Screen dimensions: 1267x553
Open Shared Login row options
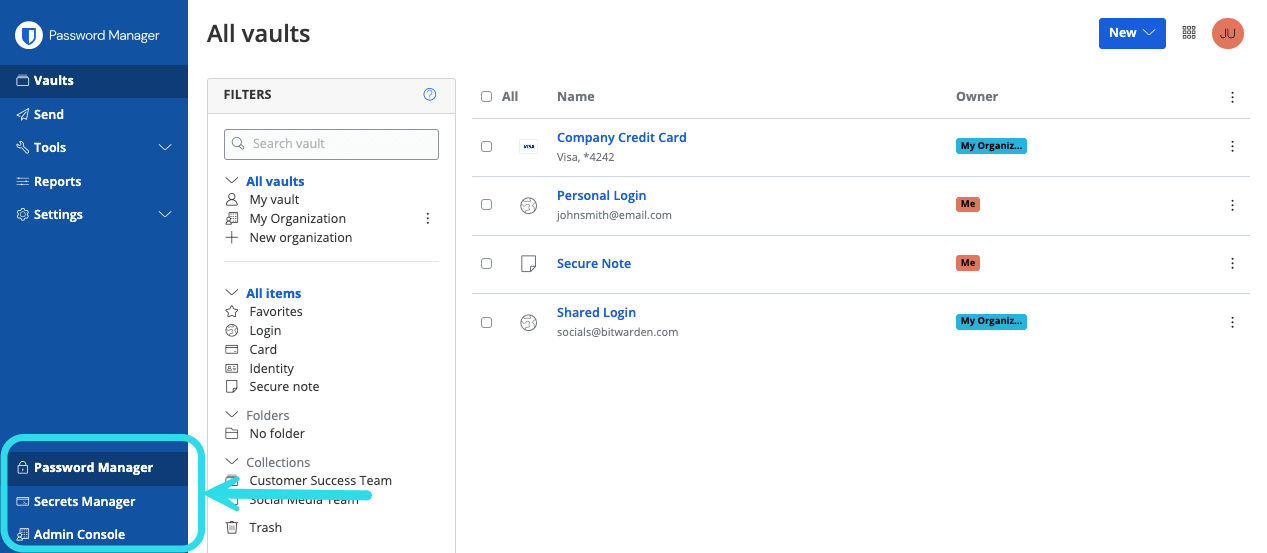point(1232,322)
